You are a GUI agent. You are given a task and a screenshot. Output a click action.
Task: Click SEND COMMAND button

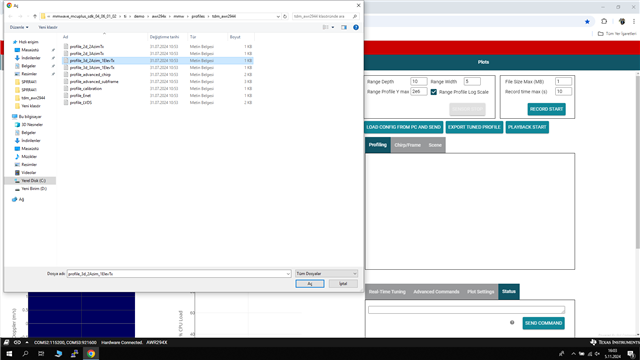pos(543,323)
